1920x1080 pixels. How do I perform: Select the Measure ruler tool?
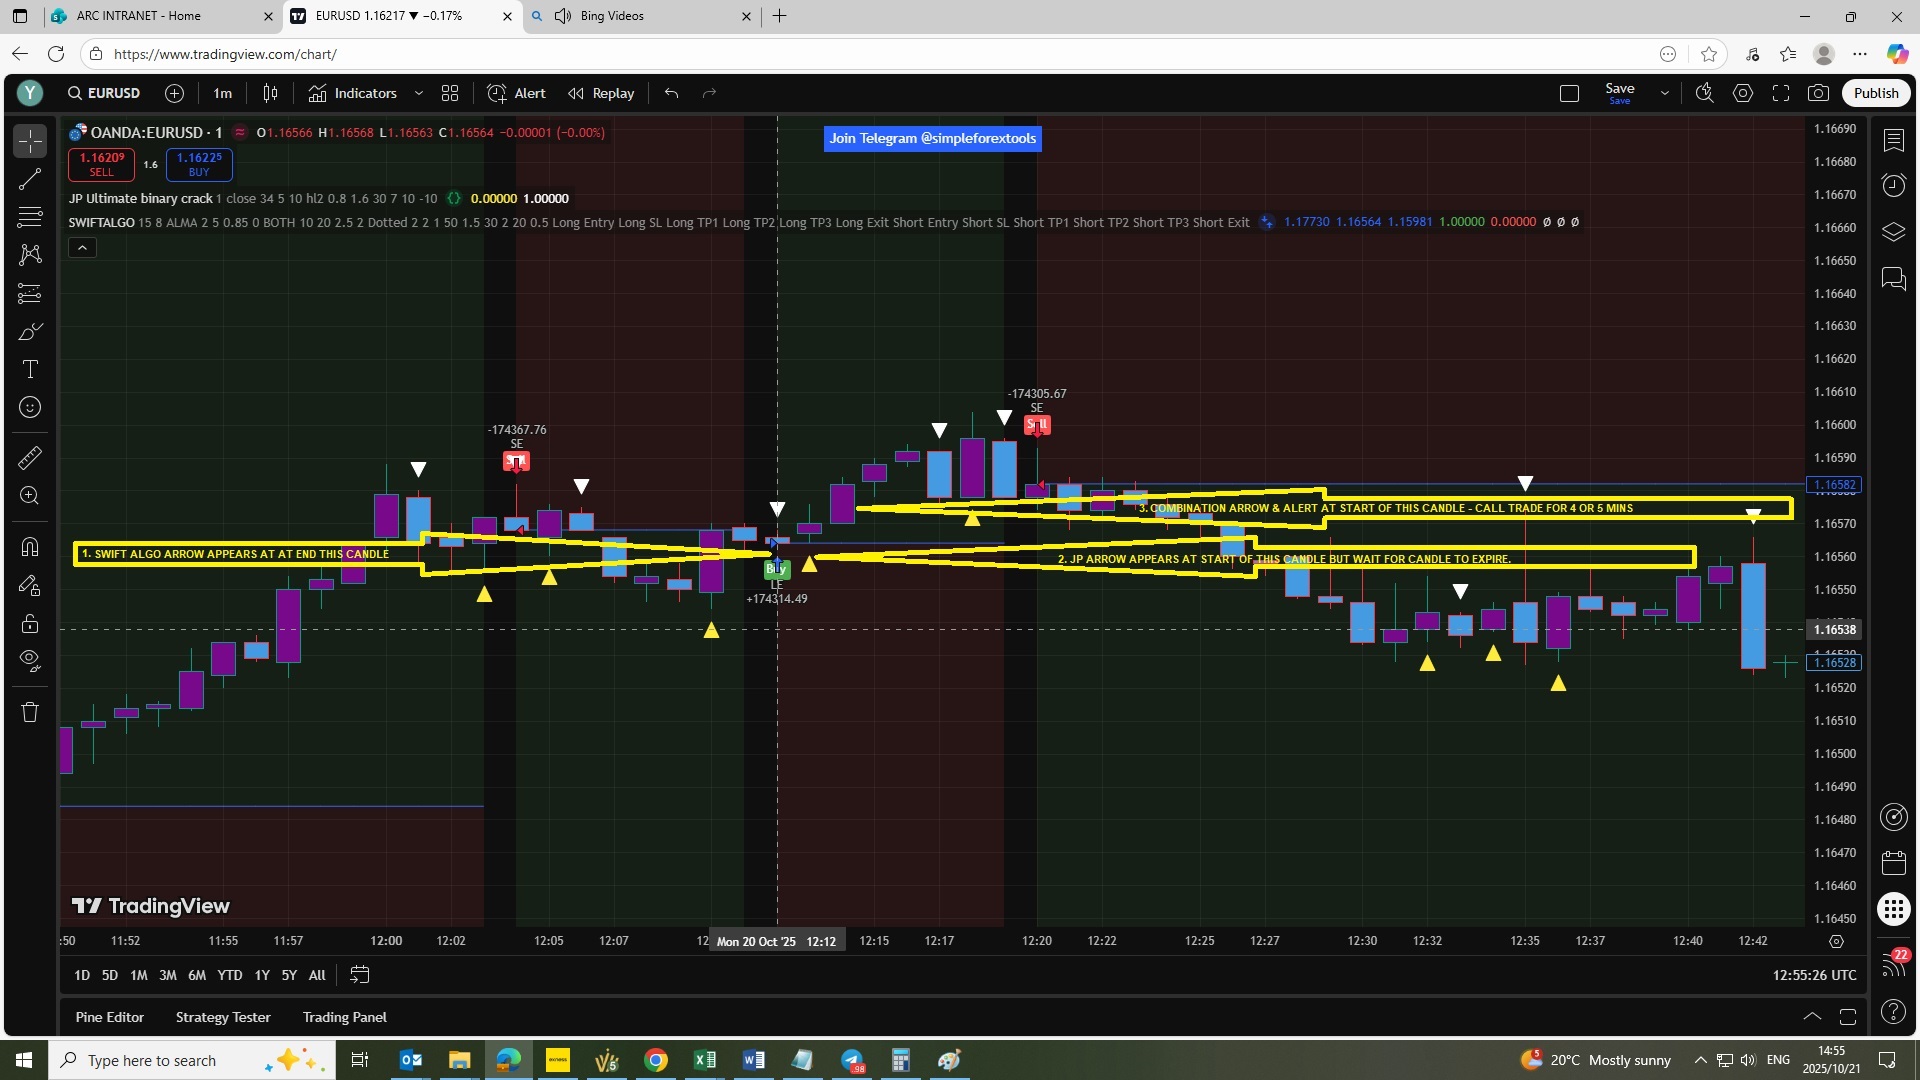tap(30, 458)
